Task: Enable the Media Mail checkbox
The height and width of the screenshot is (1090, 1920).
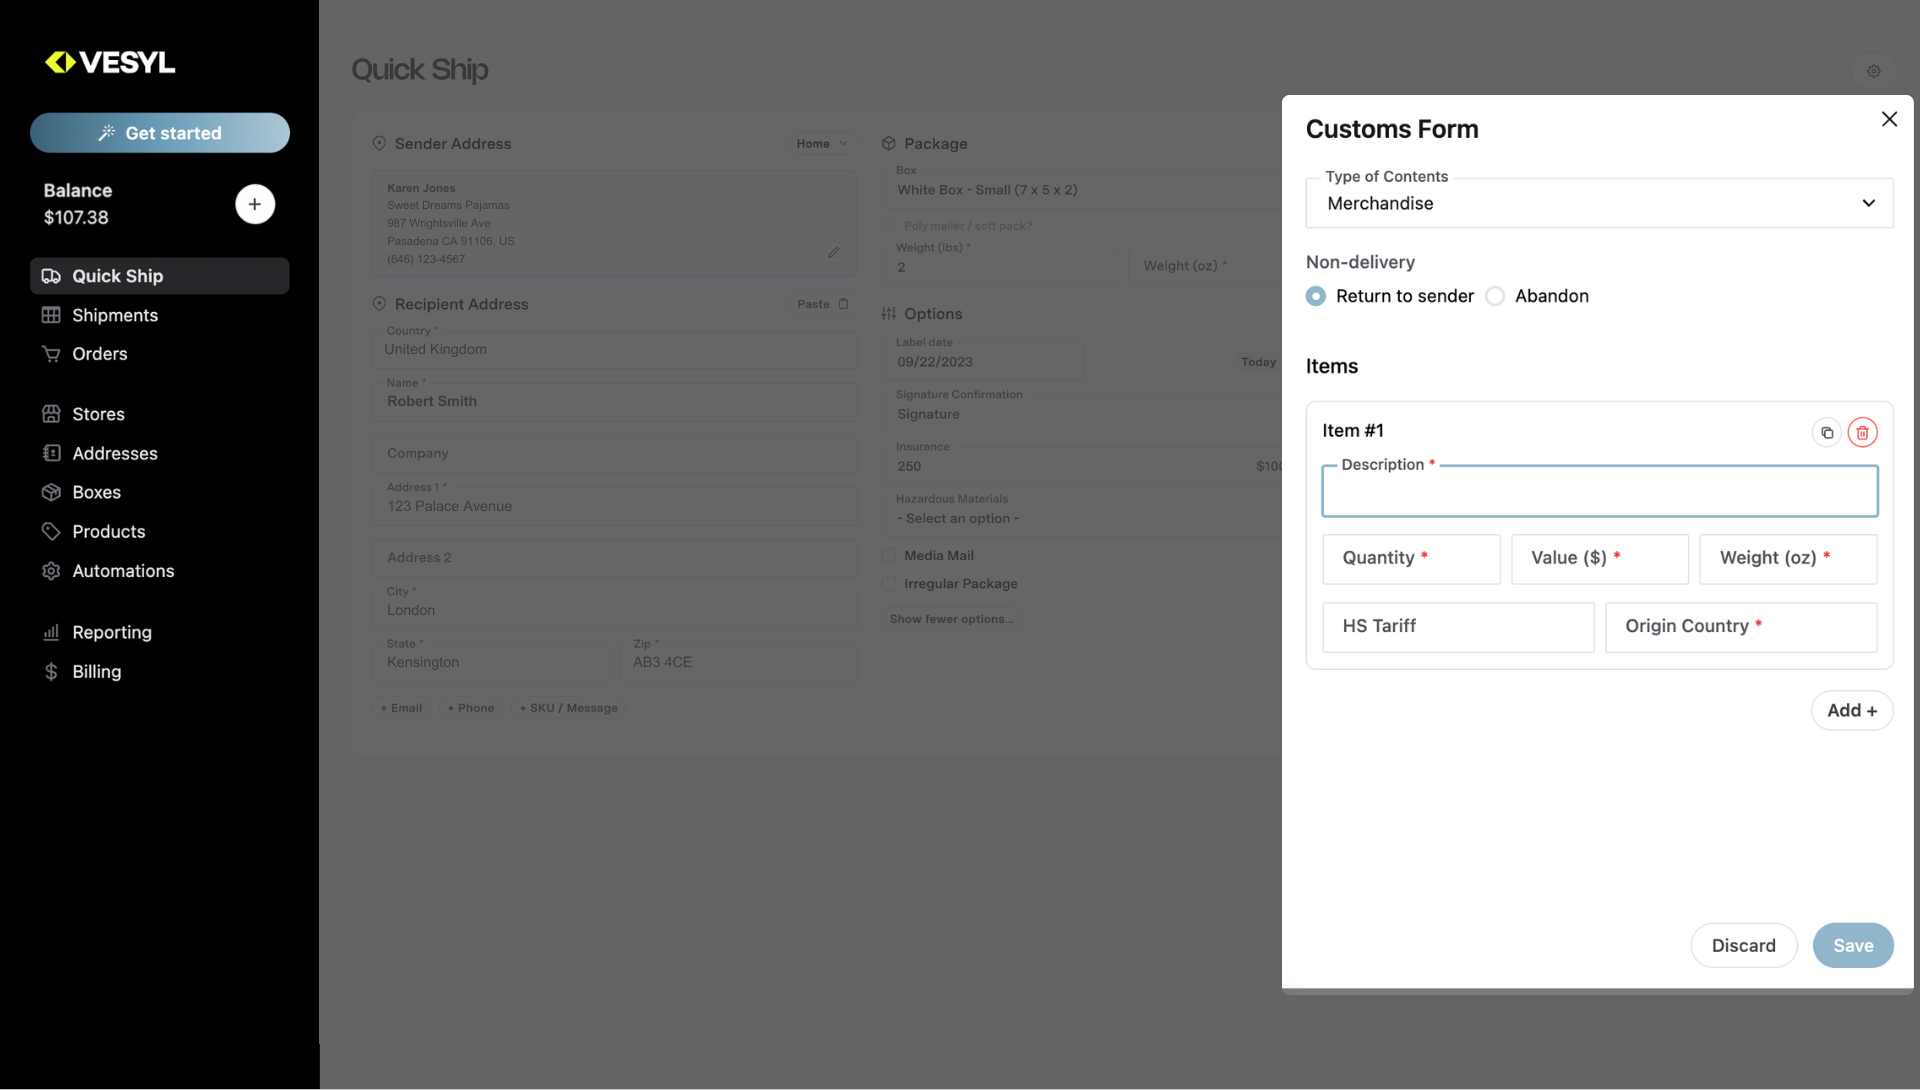Action: tap(887, 555)
